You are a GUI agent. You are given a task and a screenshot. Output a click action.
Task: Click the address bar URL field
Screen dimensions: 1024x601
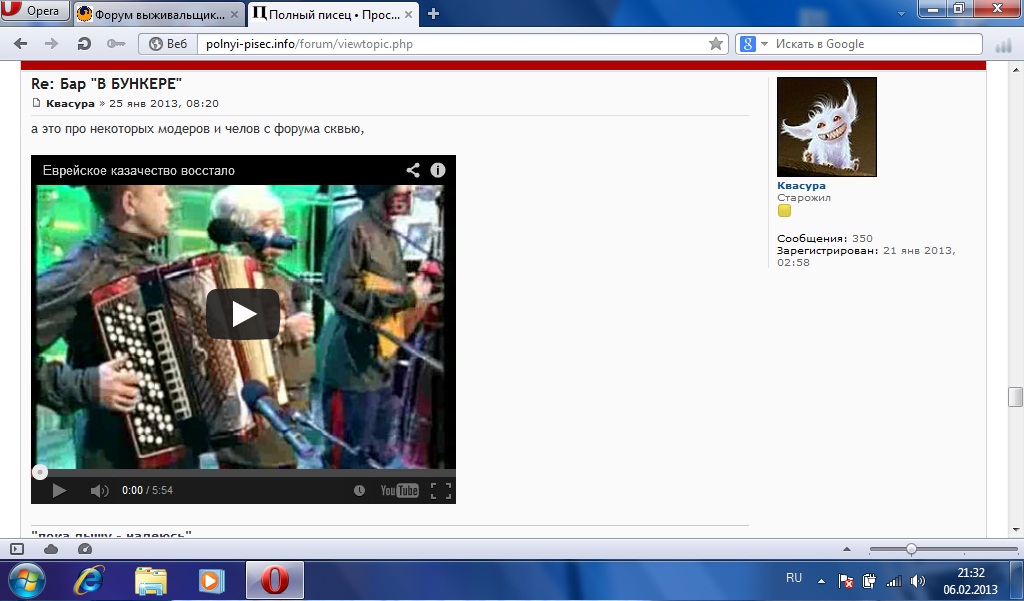point(451,44)
